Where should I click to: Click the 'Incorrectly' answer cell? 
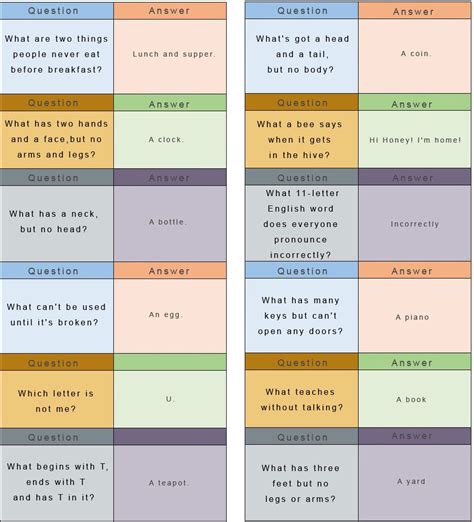(x=415, y=223)
